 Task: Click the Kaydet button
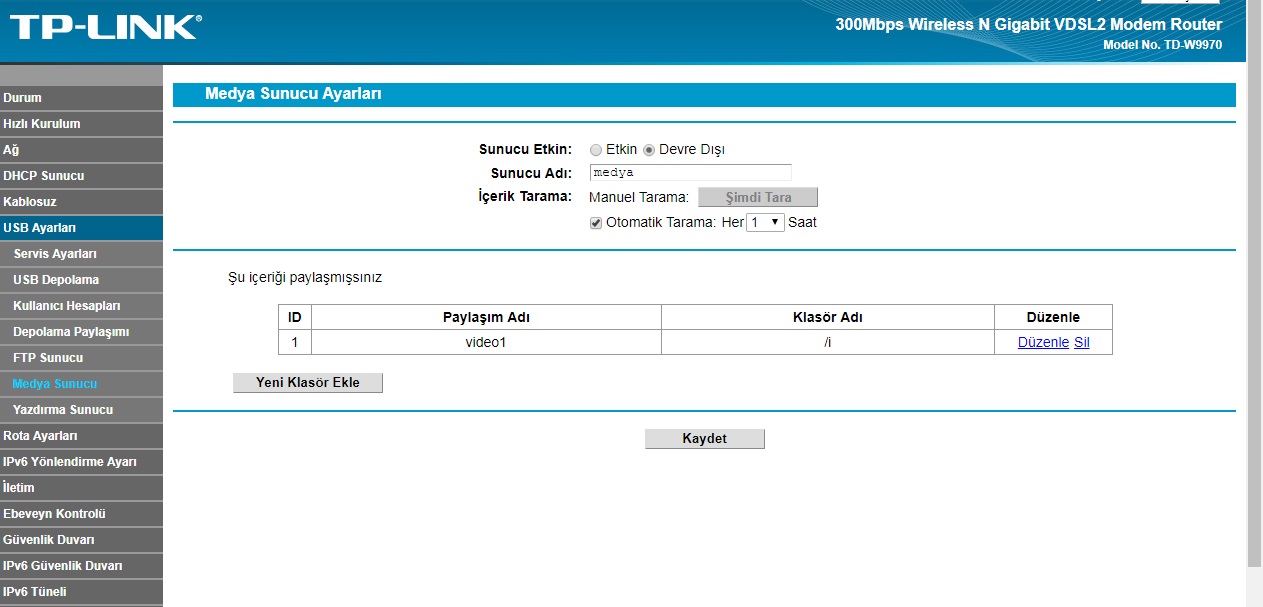[705, 438]
